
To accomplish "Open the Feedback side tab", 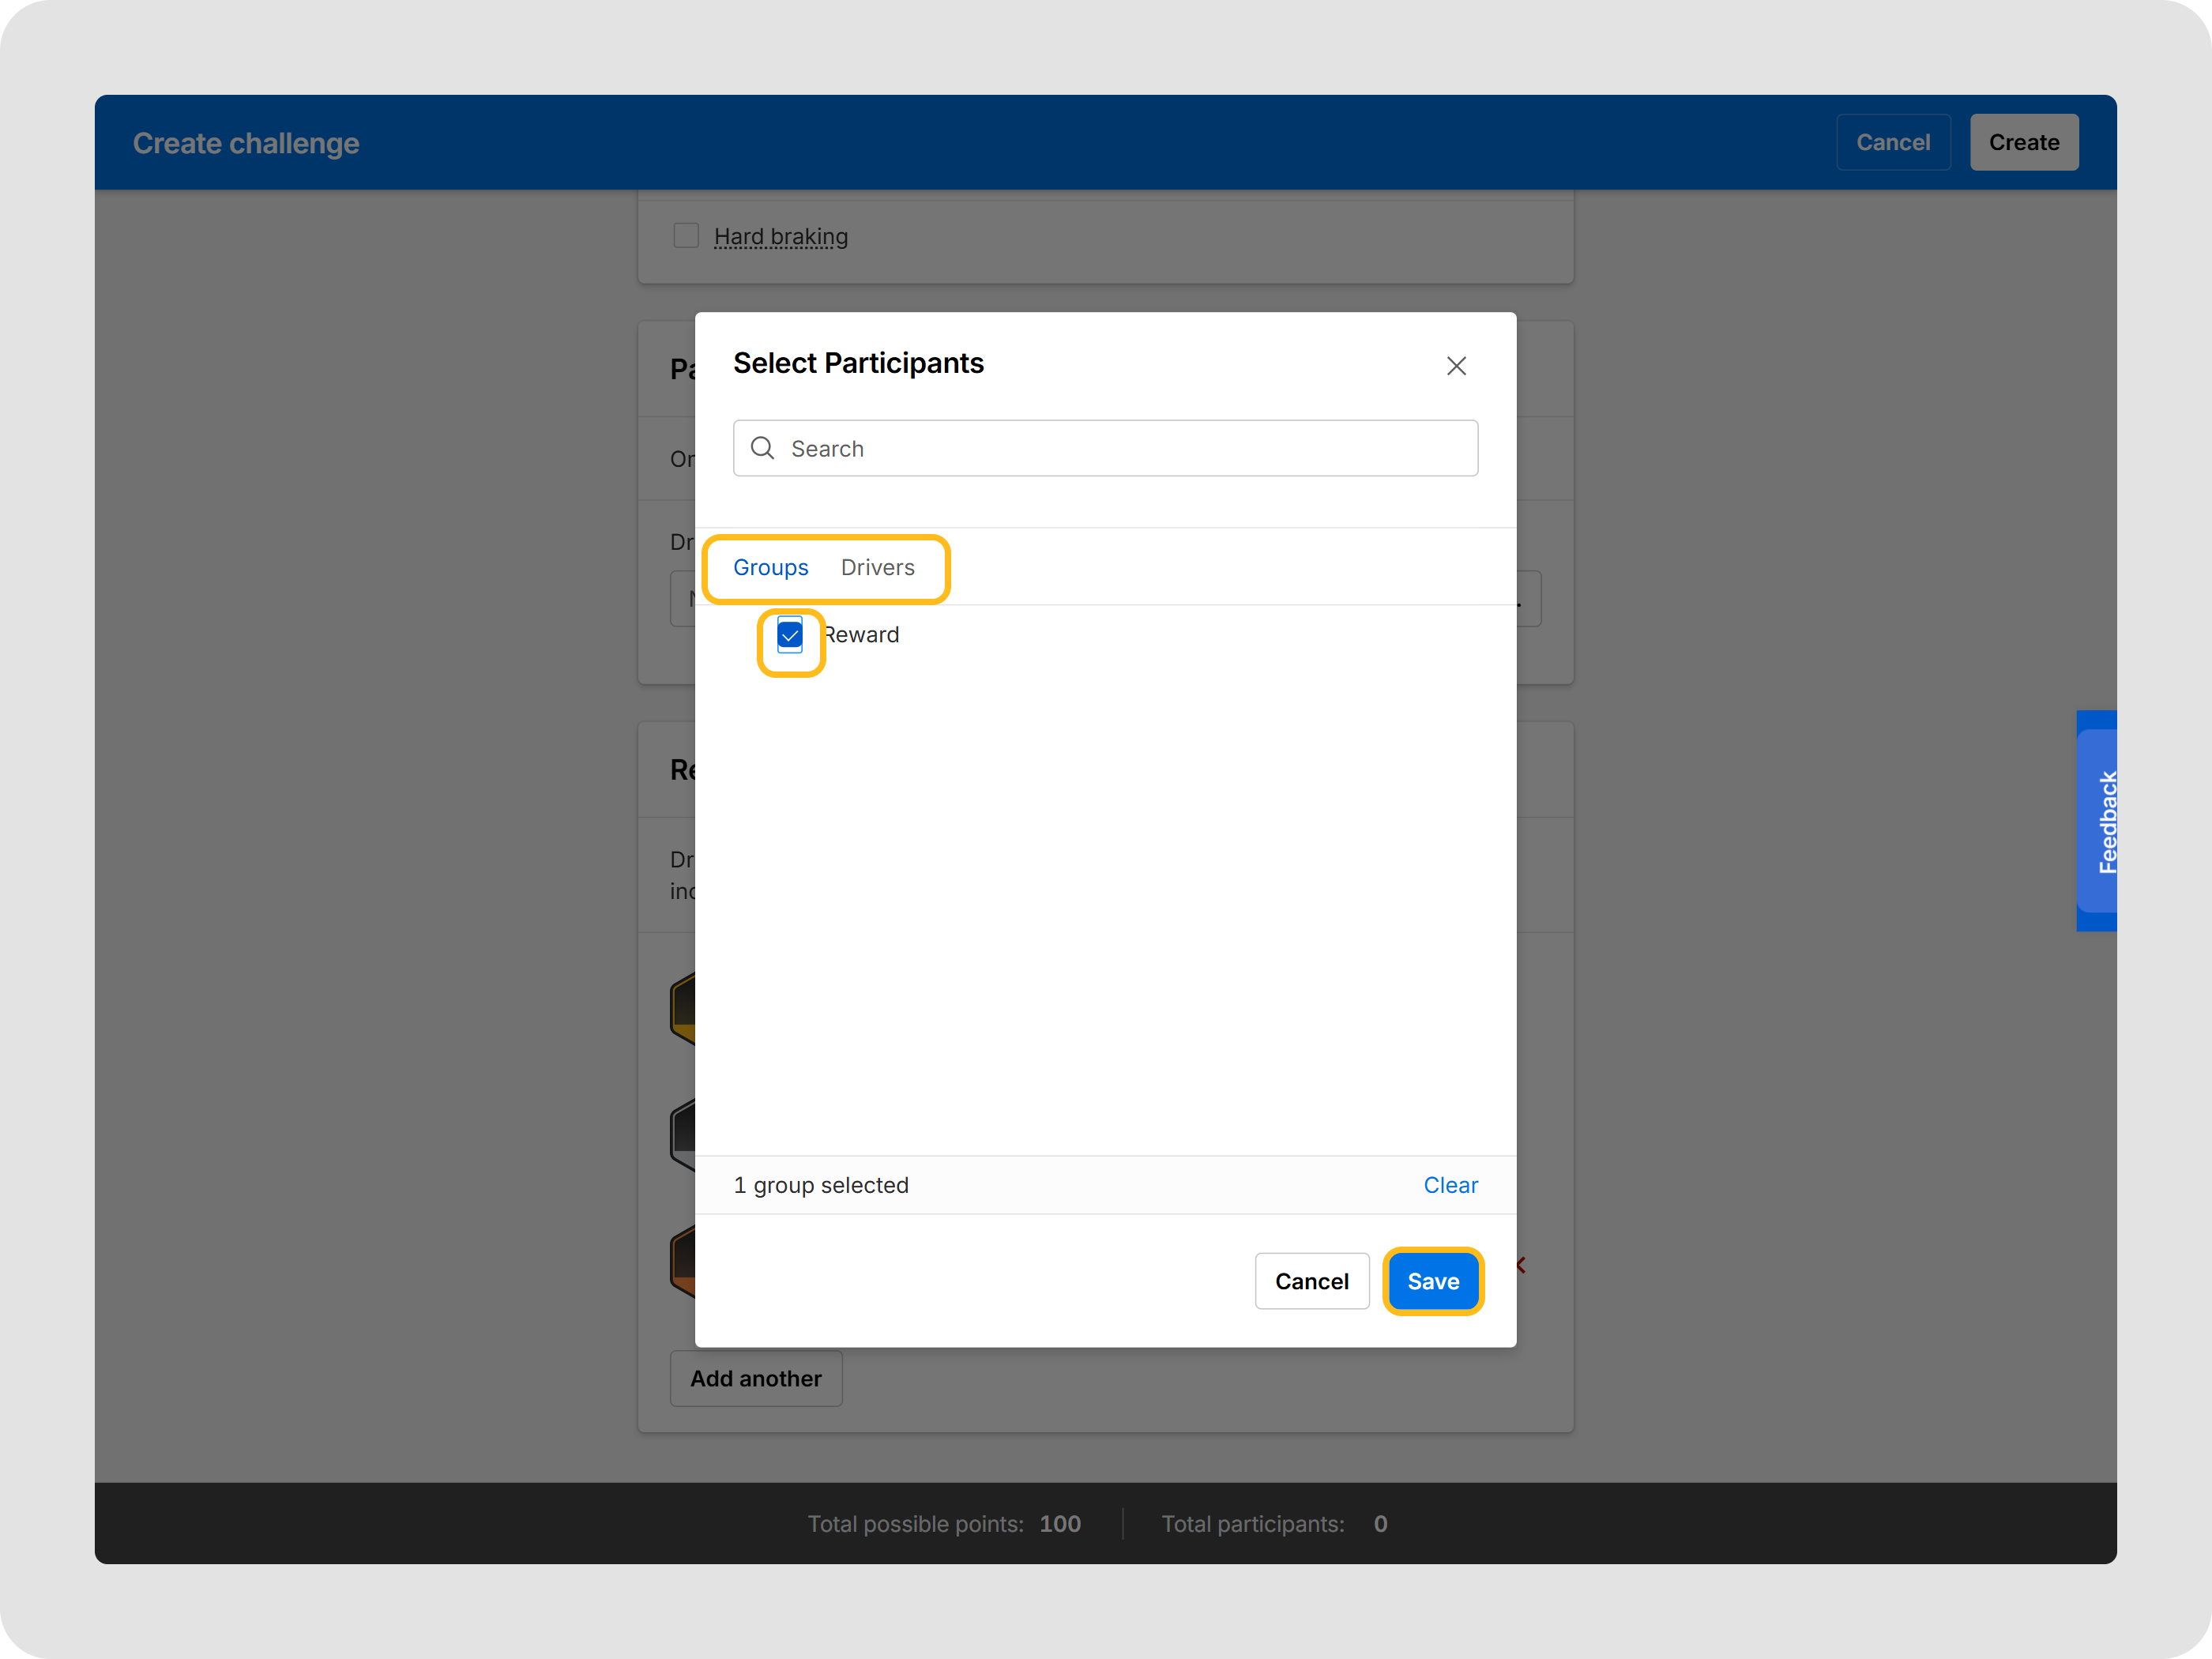I will coord(2097,821).
